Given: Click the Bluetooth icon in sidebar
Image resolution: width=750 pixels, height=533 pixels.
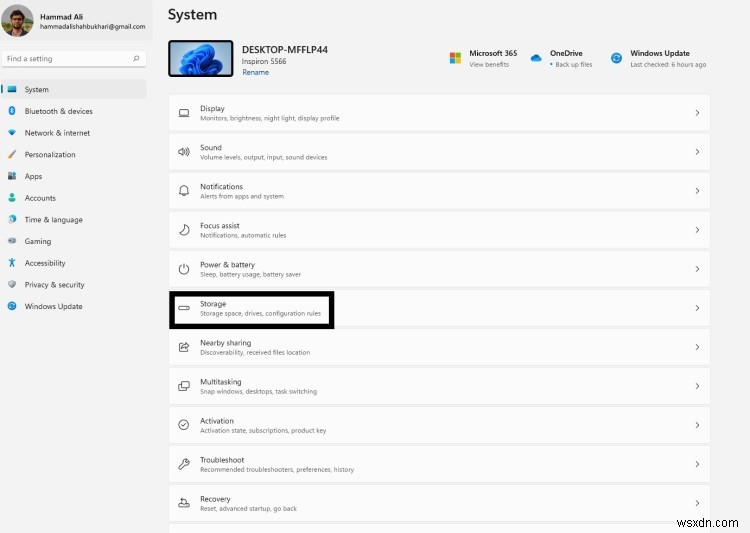Looking at the screenshot, I should [12, 111].
